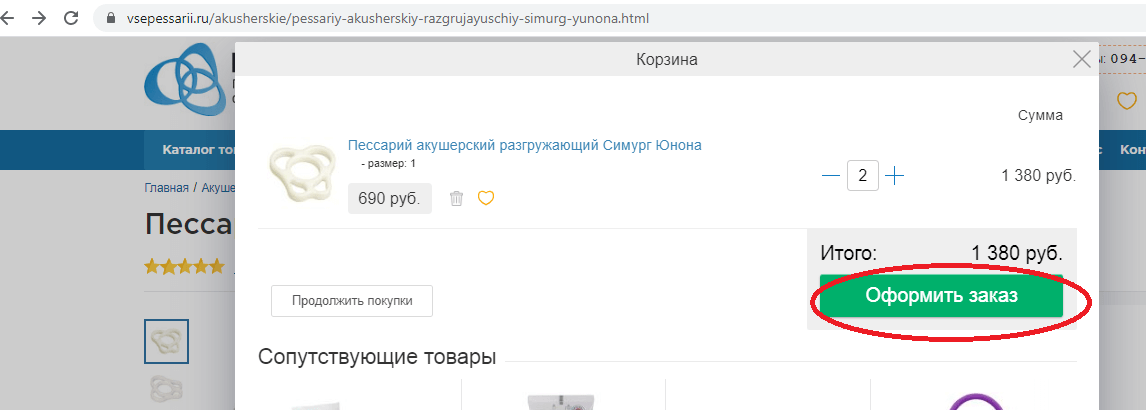Add cart item to favorites with heart icon

[x=486, y=198]
